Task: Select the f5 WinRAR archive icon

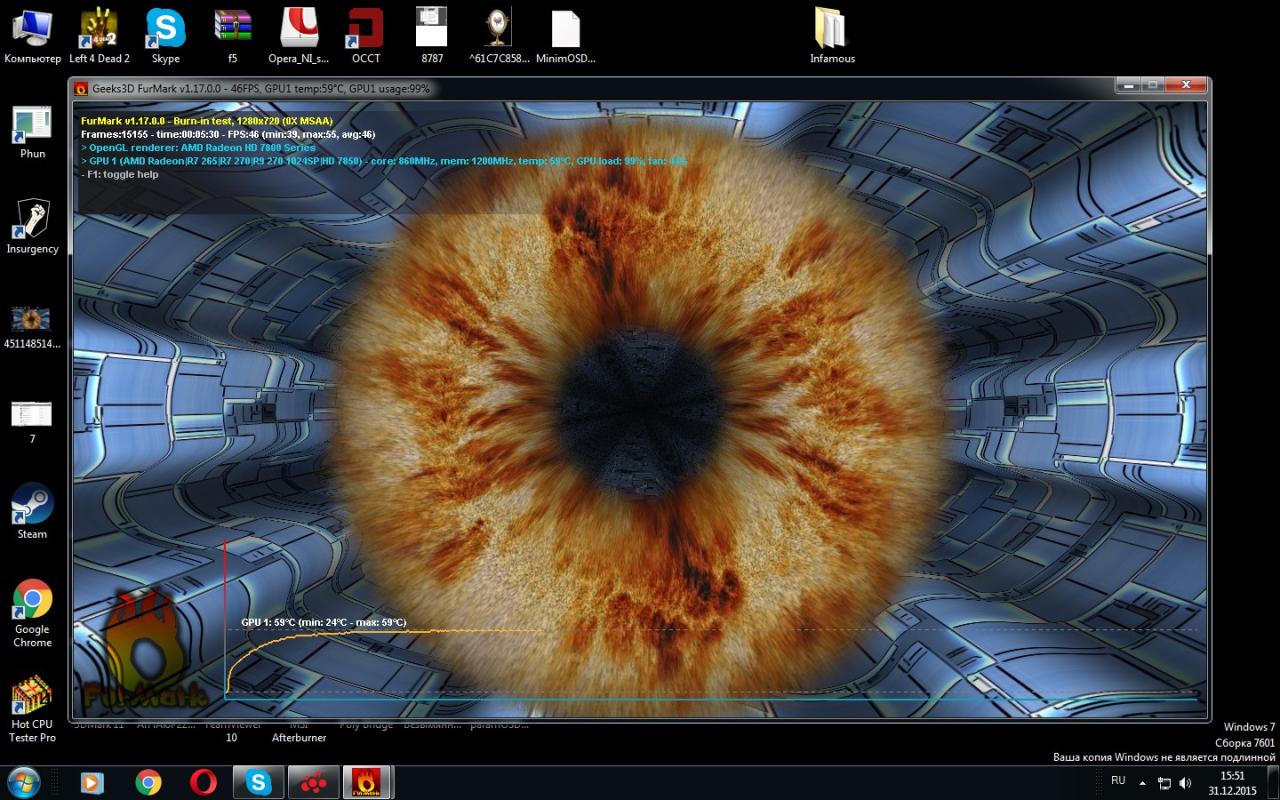Action: coord(232,30)
